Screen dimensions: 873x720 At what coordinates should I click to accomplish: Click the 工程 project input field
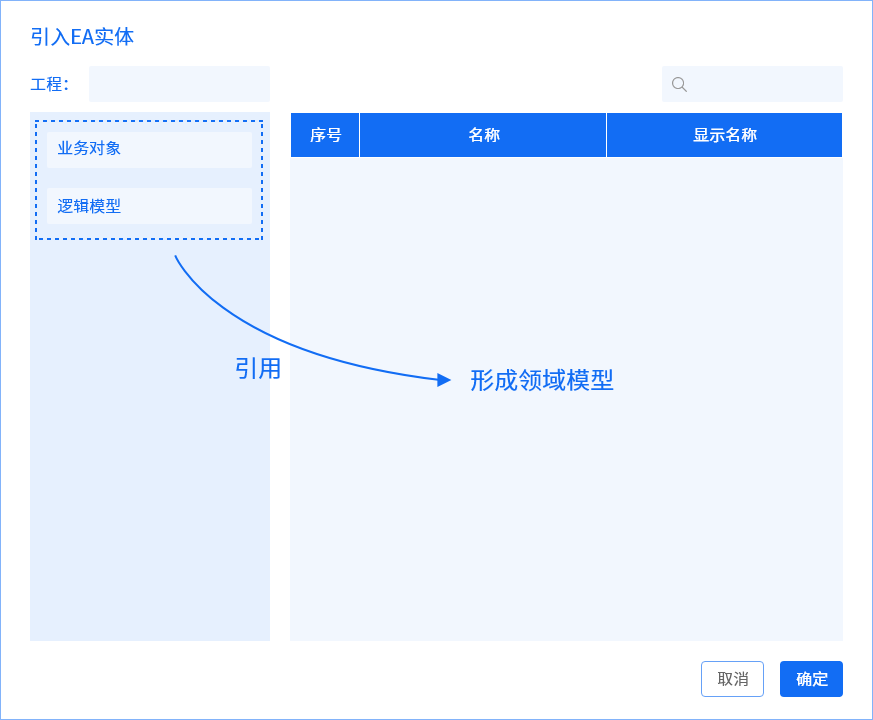[x=179, y=85]
